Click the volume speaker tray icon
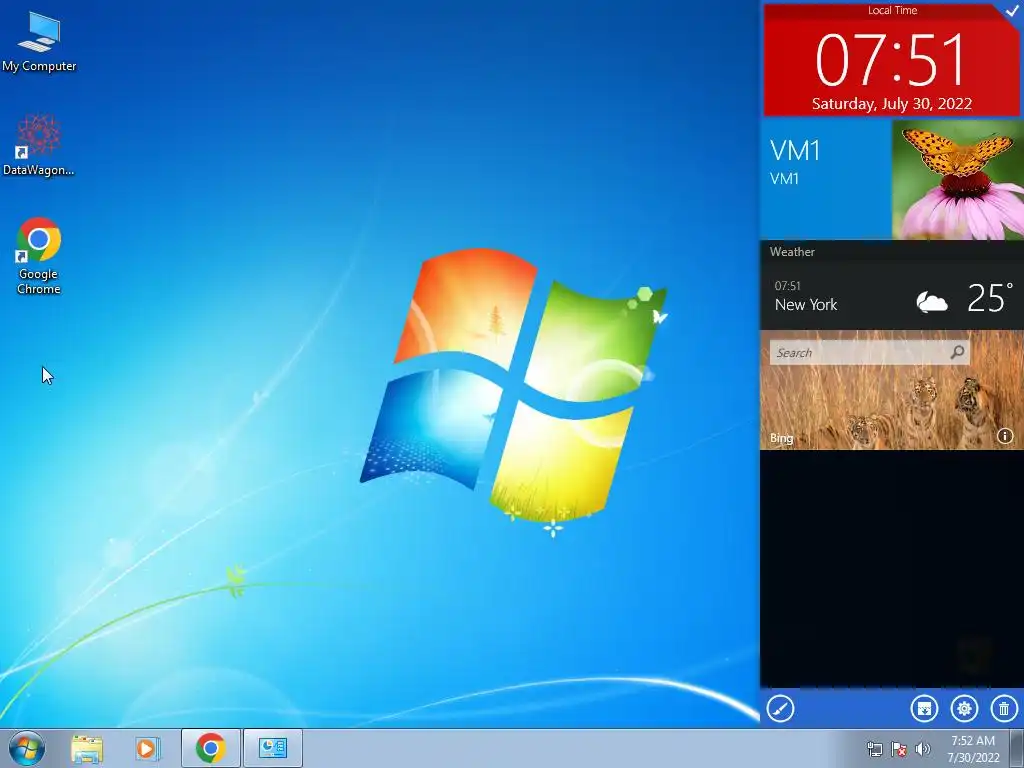This screenshot has height=768, width=1024. 923,749
